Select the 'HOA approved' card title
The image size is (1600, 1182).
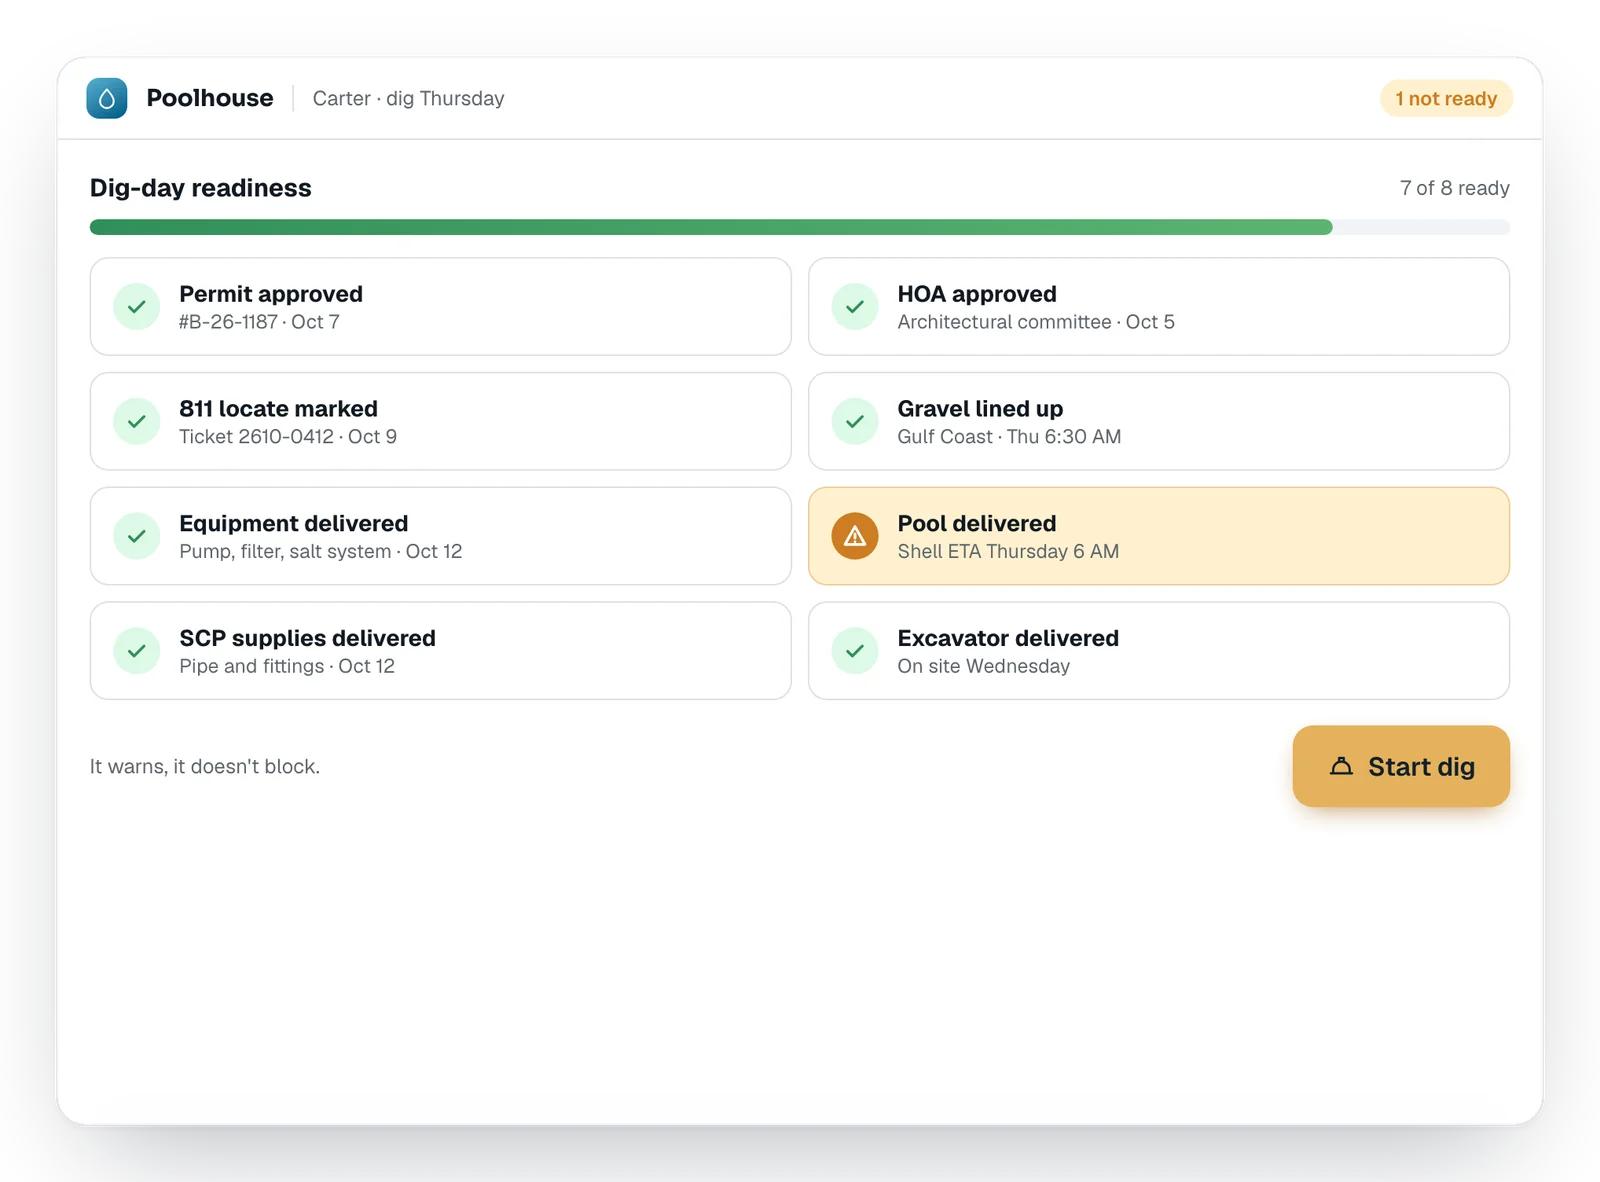977,294
